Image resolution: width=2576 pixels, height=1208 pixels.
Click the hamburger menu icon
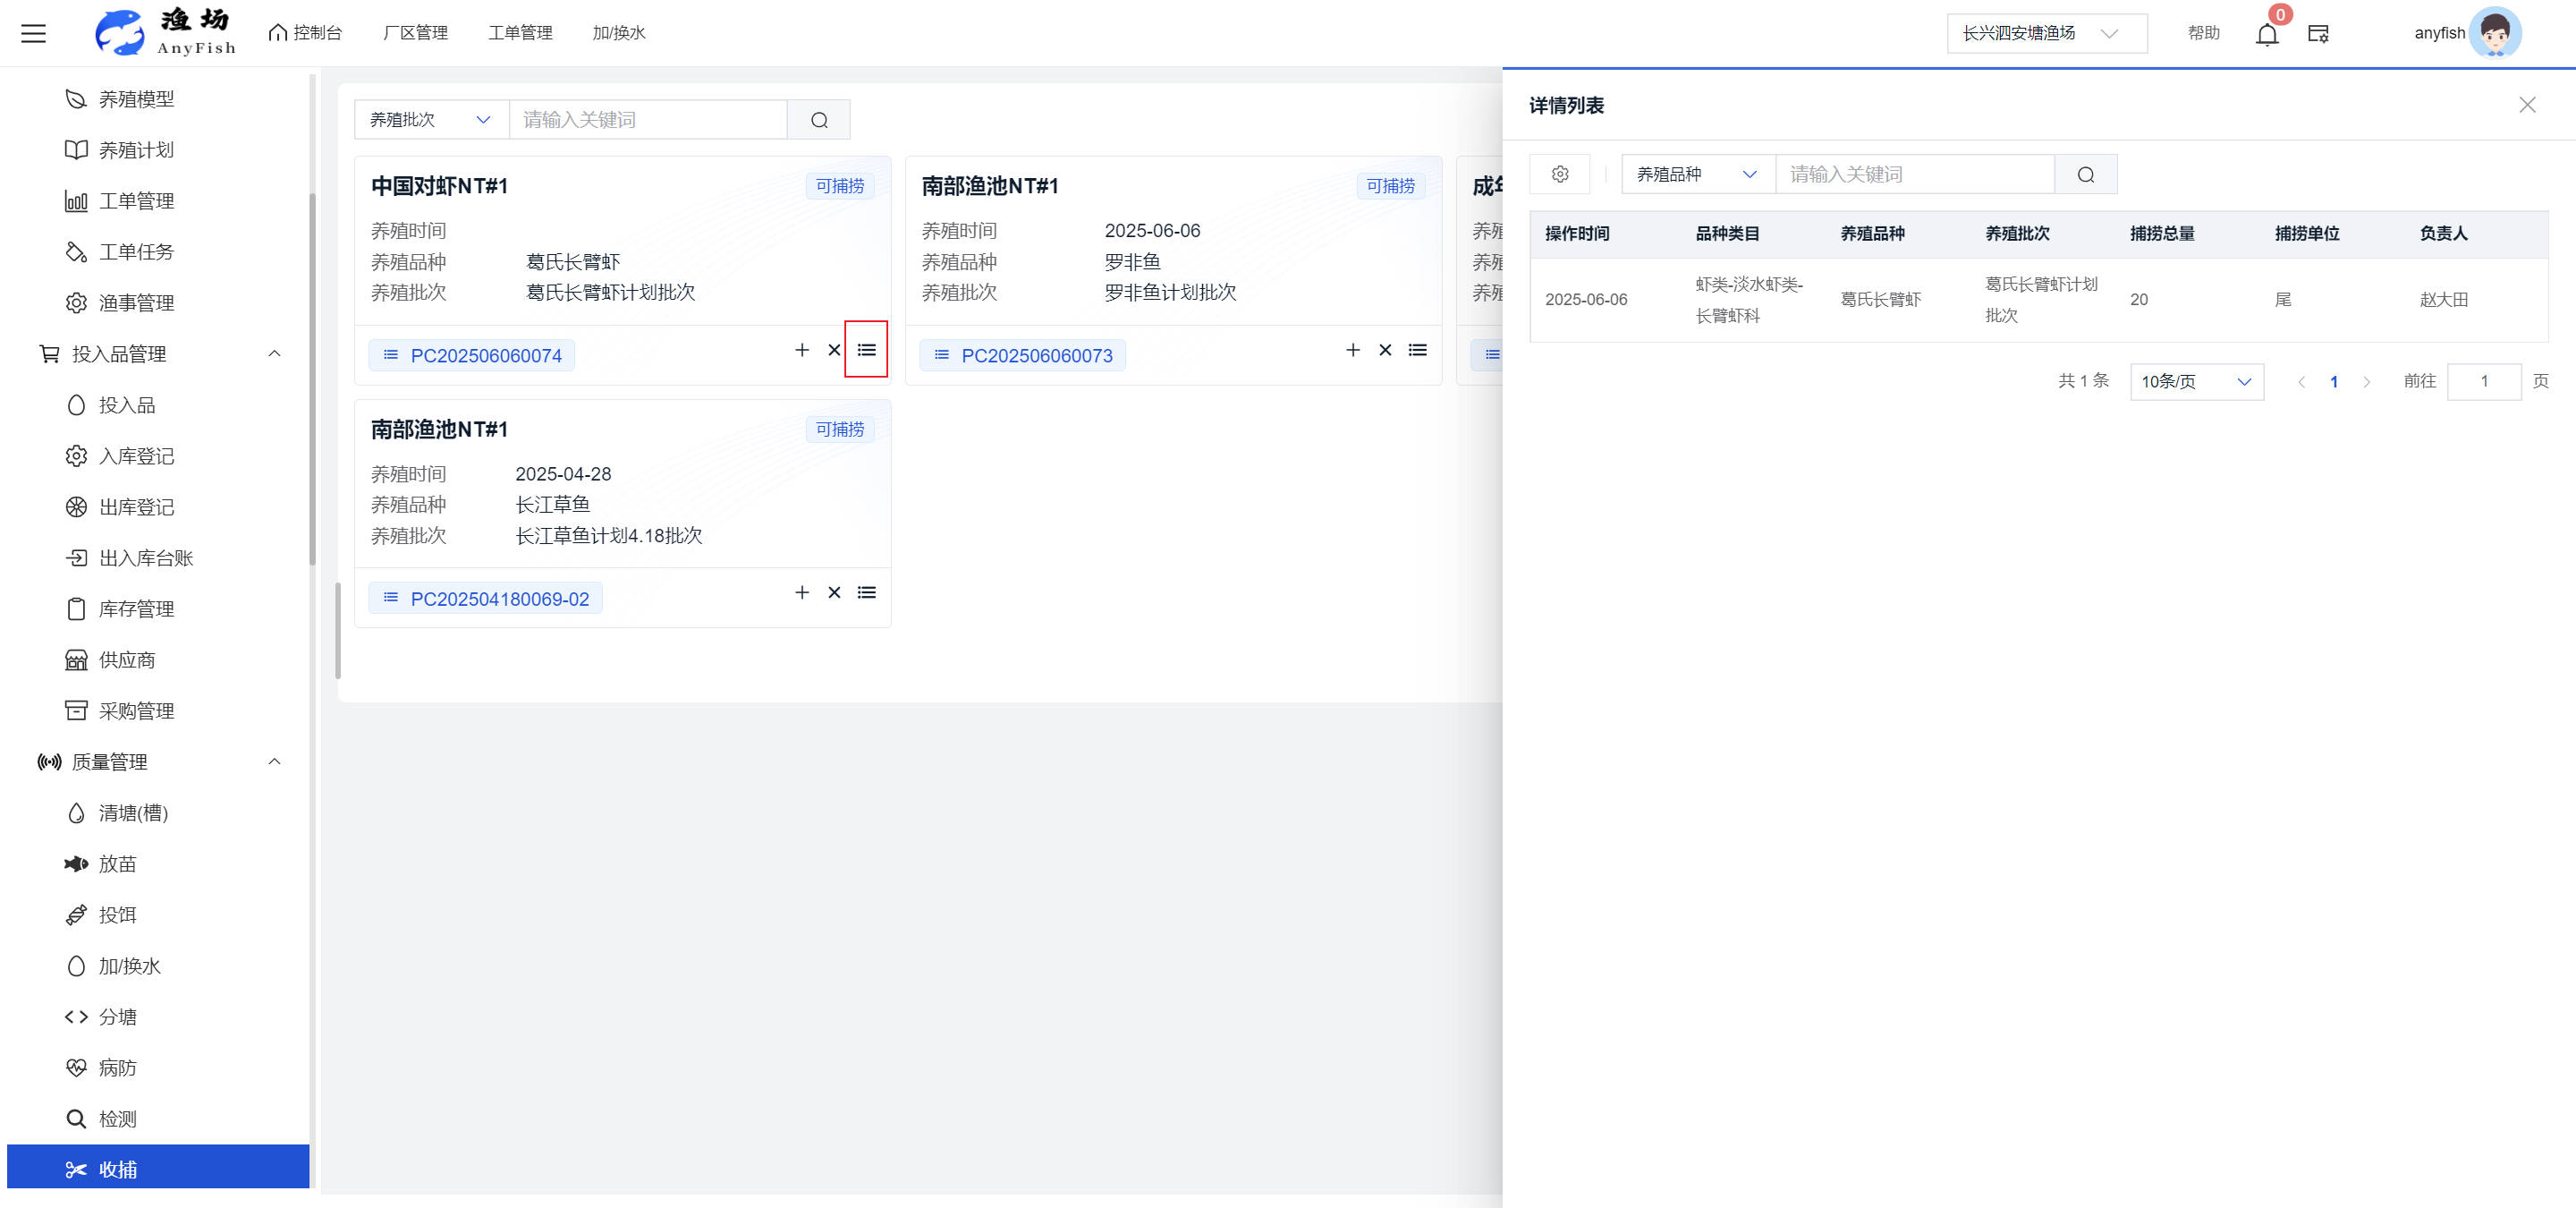click(x=34, y=33)
